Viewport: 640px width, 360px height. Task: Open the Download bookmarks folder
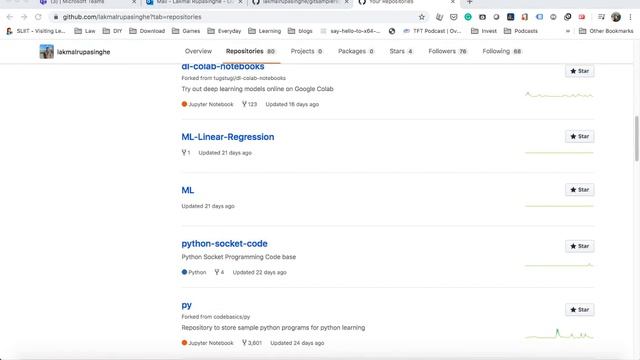tap(147, 31)
